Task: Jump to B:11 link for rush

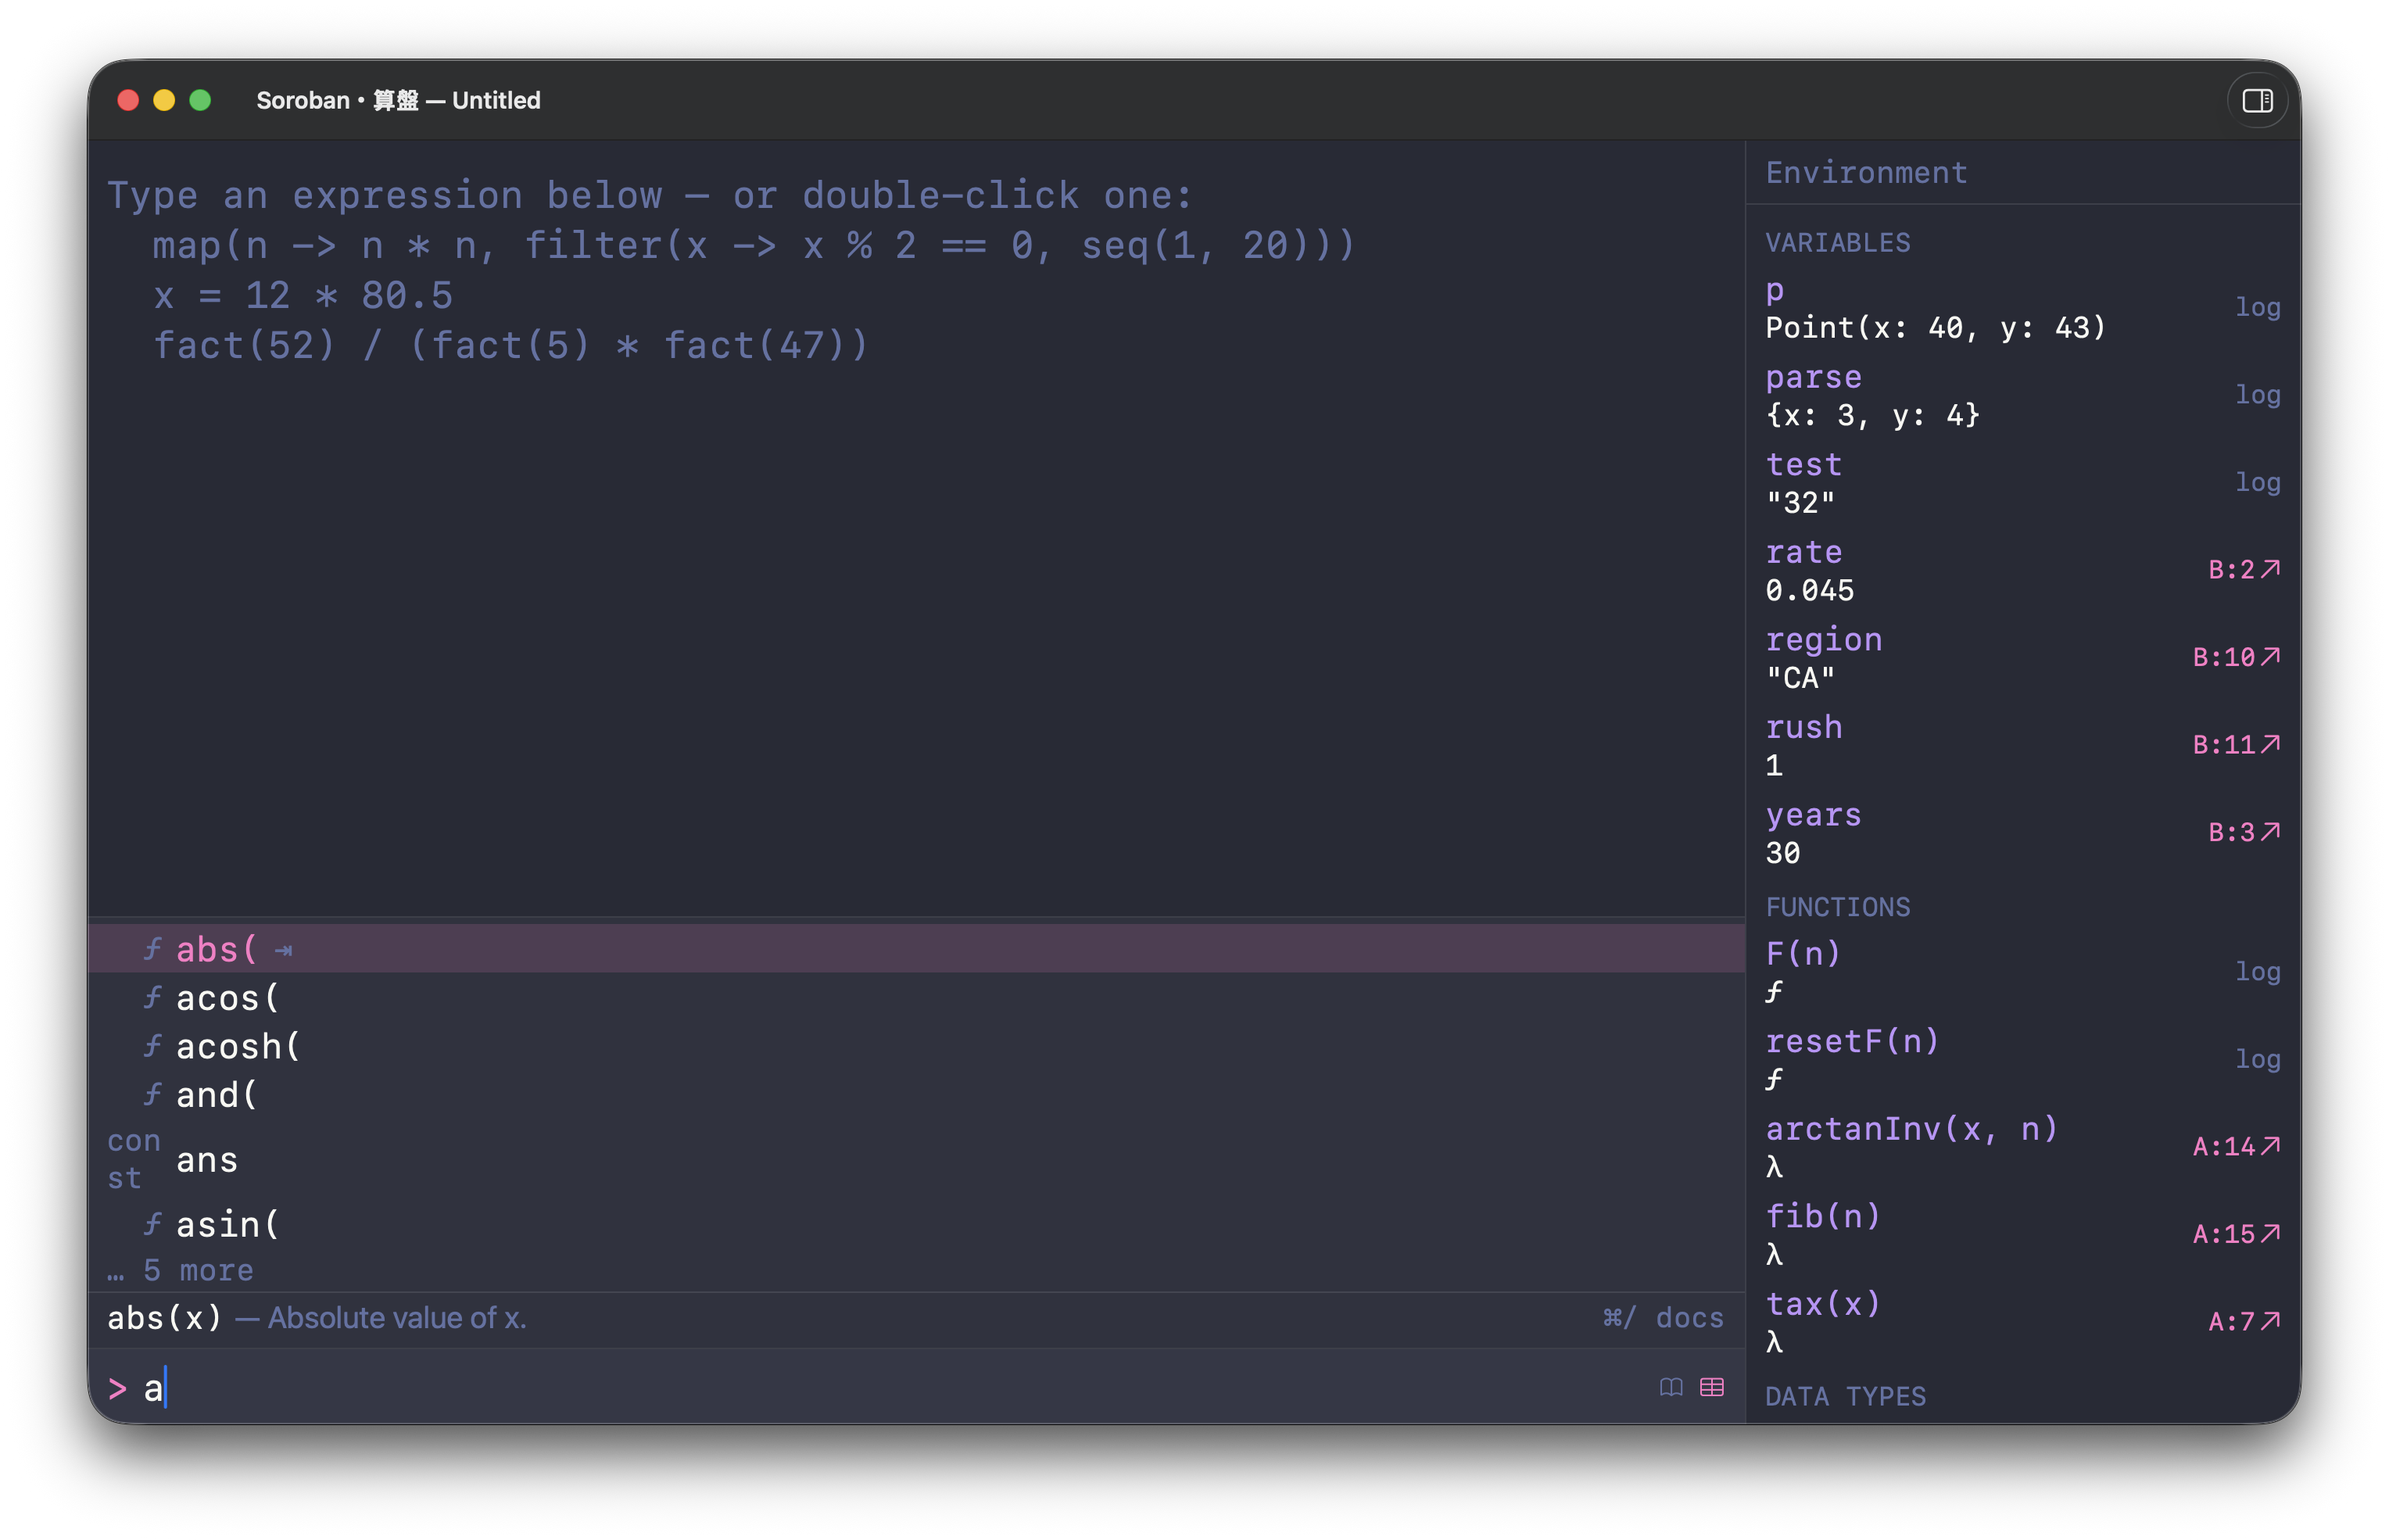Action: [2236, 744]
